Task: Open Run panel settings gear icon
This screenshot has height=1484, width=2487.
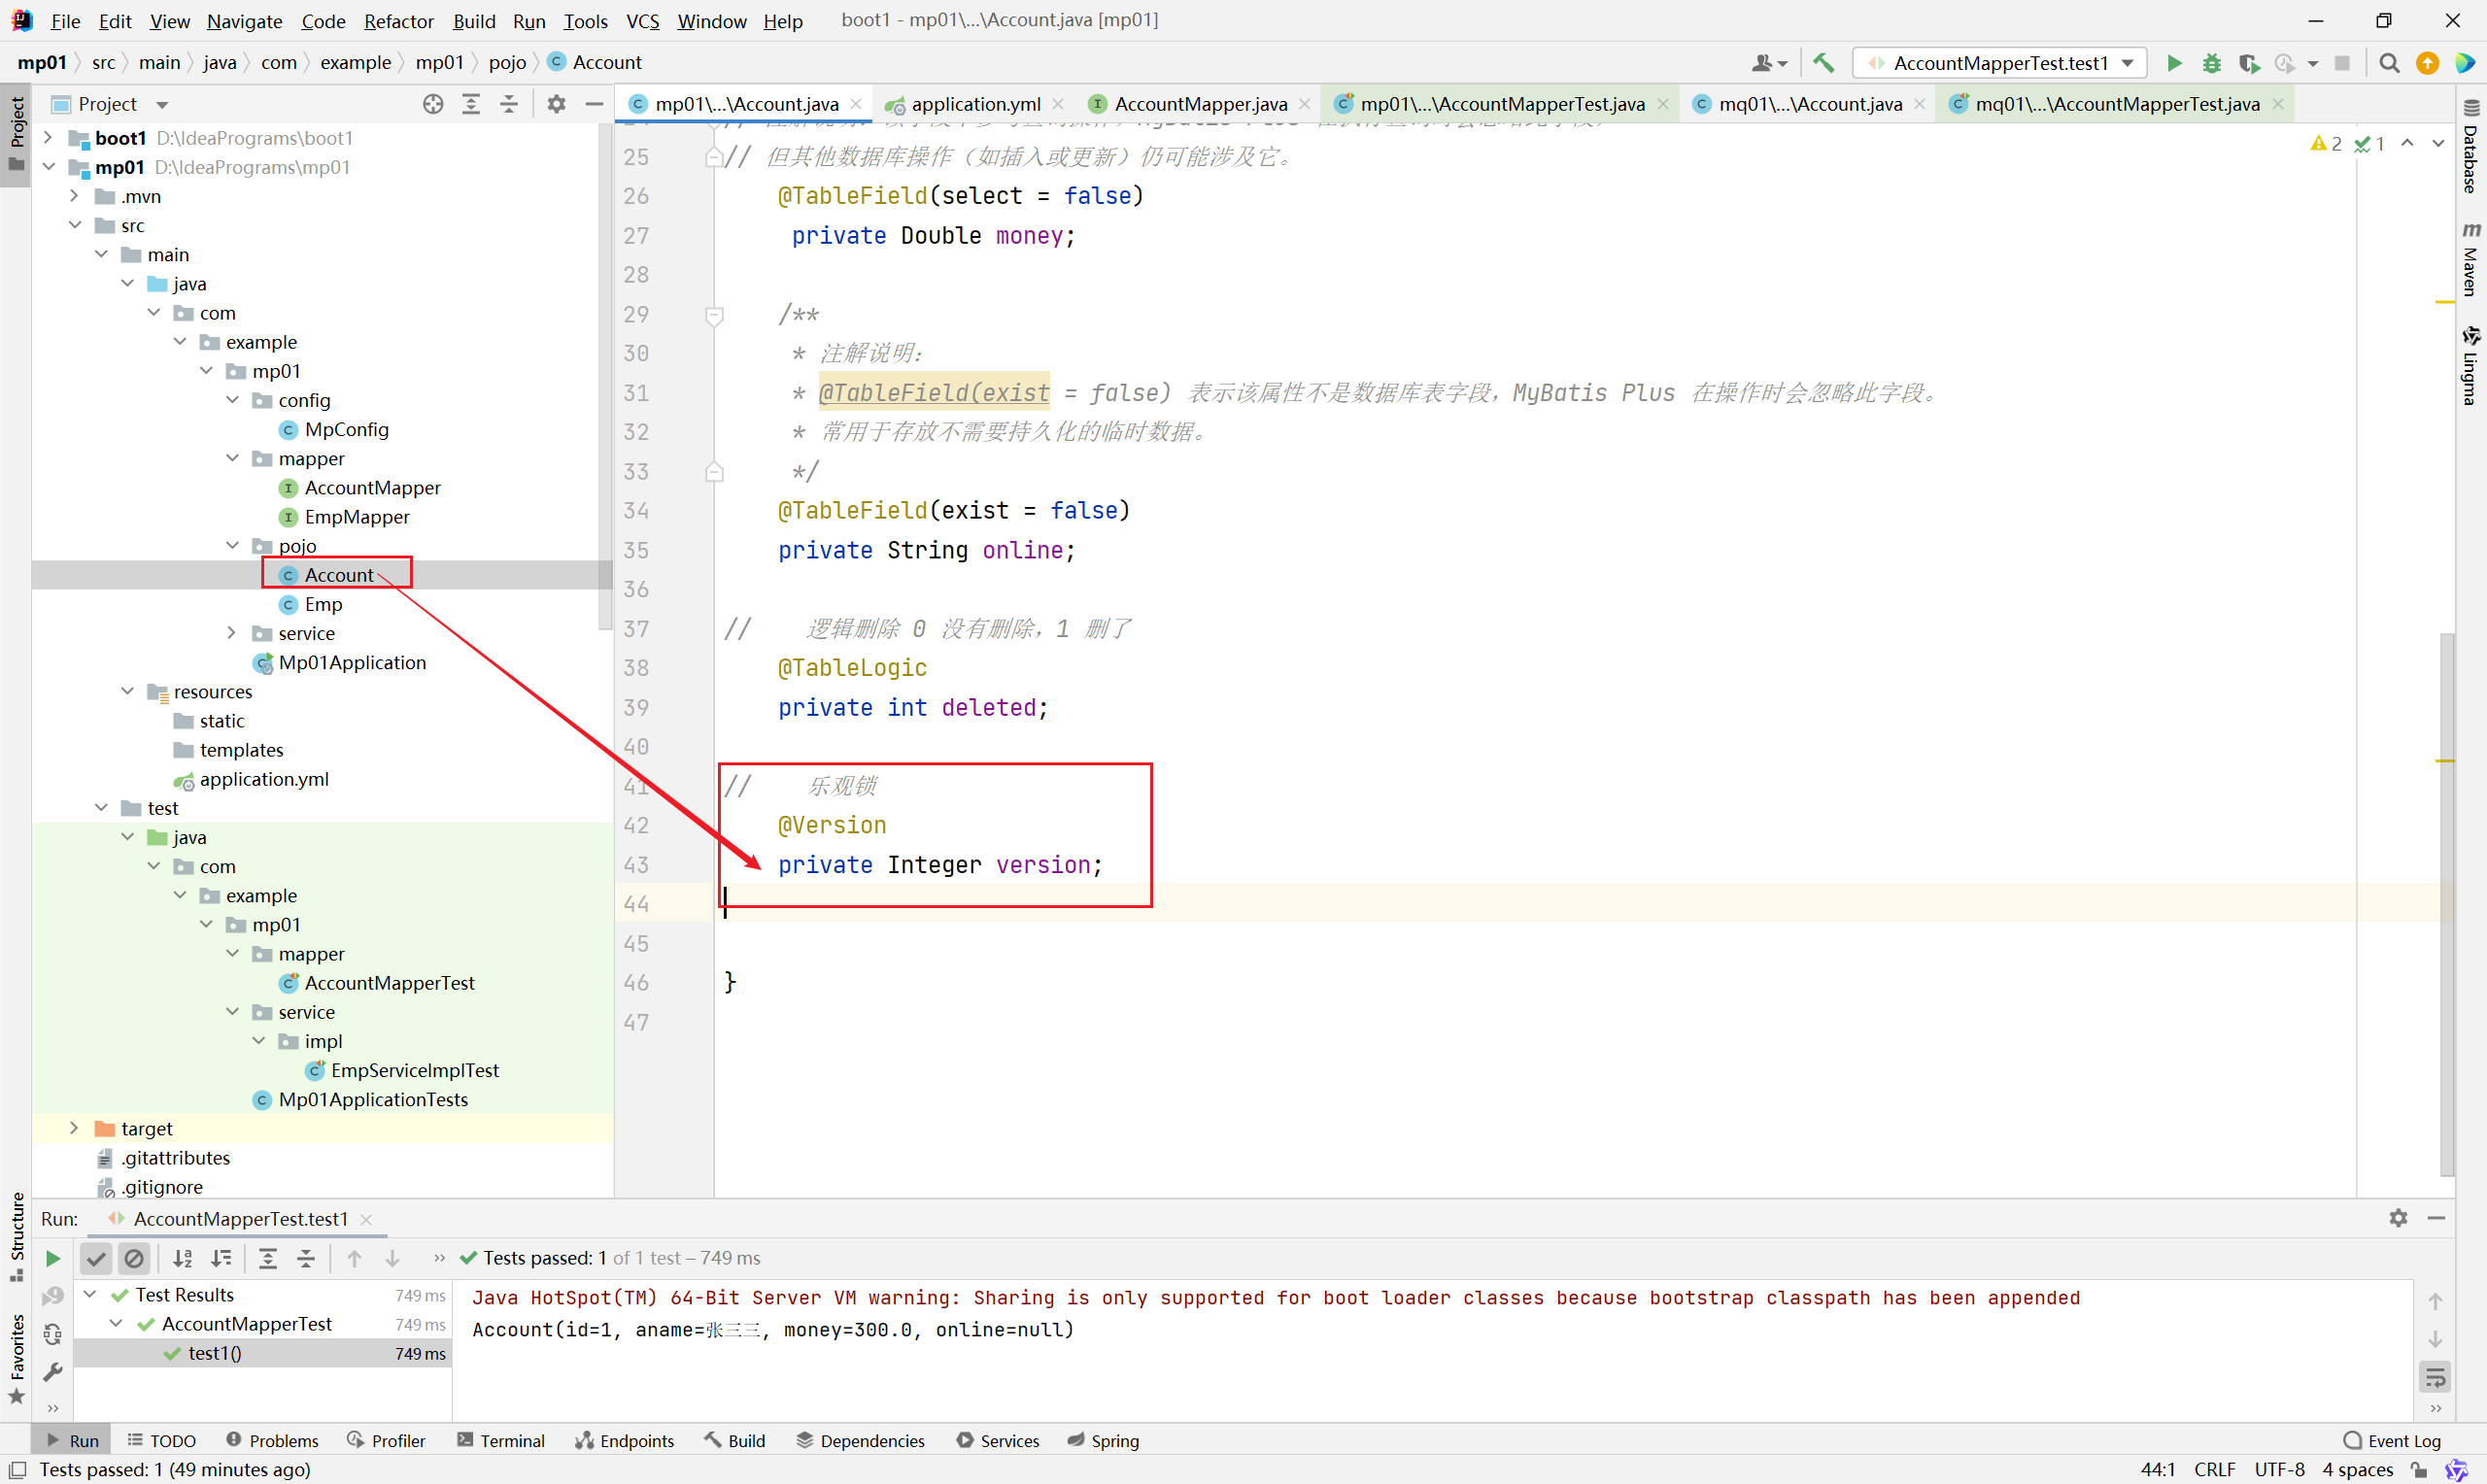Action: 2398,1218
